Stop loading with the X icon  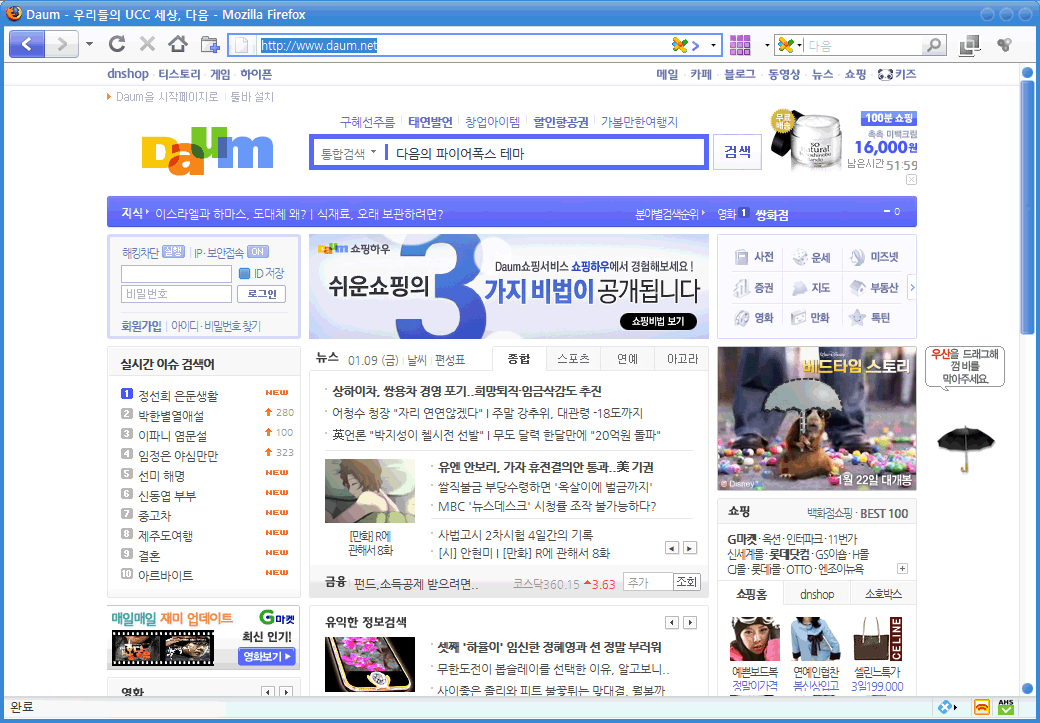pyautogui.click(x=147, y=44)
